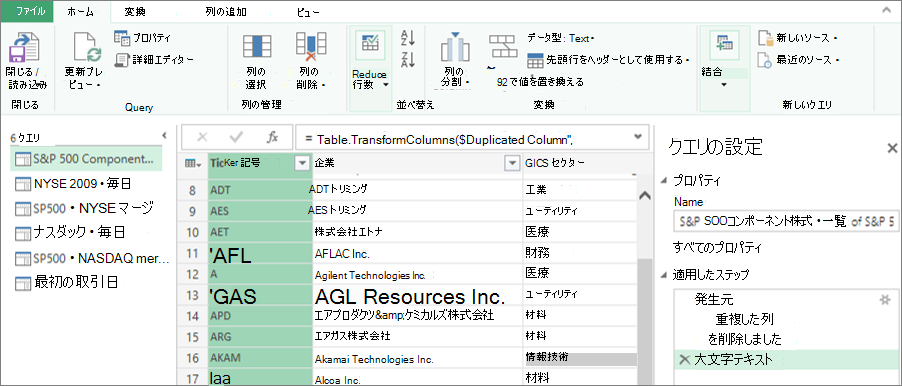Click the AFLAC Inc. cell

click(x=418, y=253)
